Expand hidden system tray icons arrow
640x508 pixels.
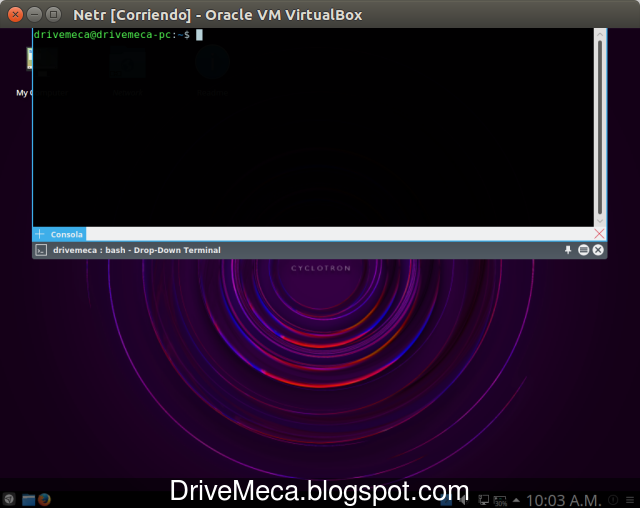516,500
